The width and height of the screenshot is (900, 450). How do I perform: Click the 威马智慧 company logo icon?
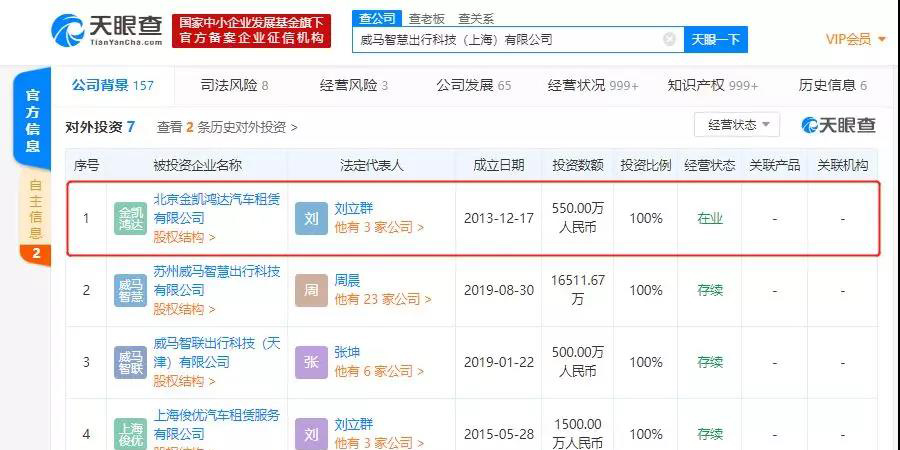(130, 290)
